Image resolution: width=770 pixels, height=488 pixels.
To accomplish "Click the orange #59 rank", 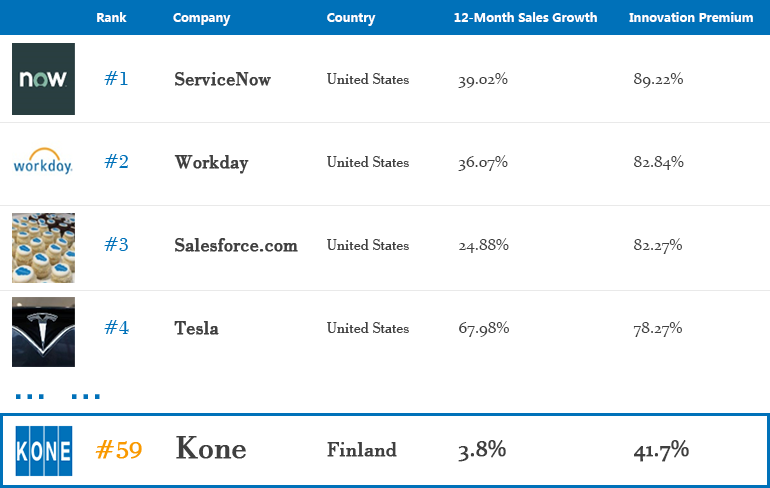I will (x=119, y=450).
